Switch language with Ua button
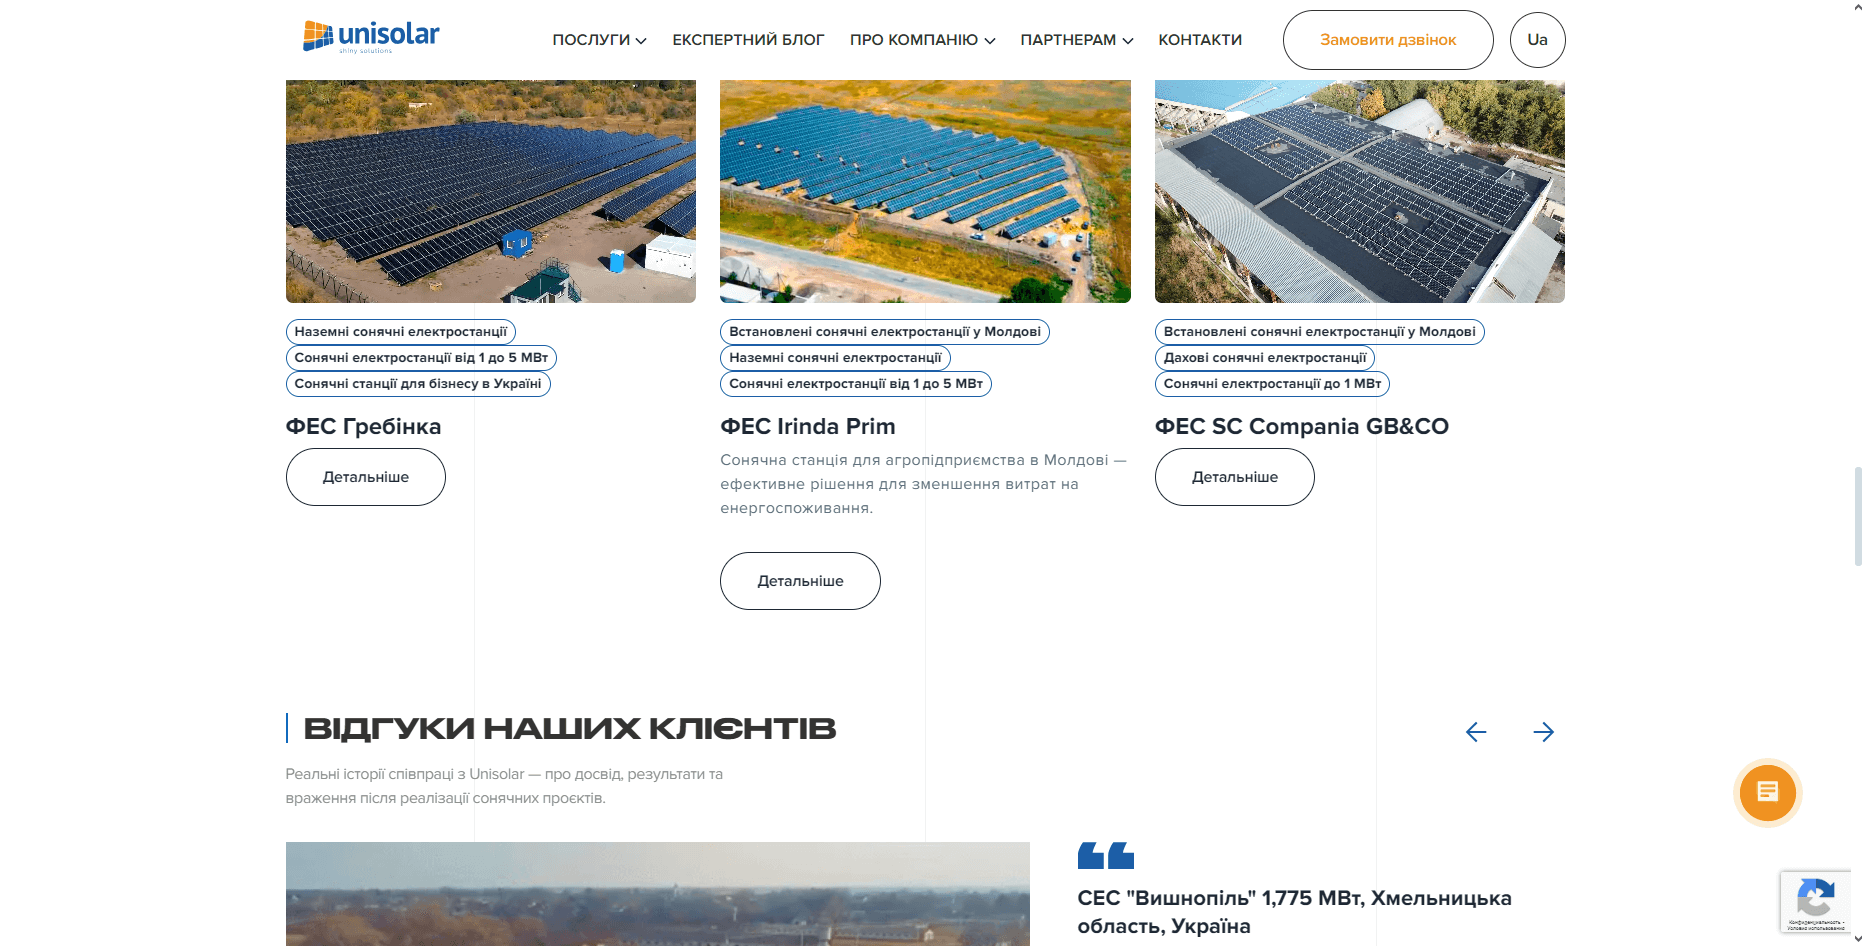This screenshot has width=1866, height=946. click(1537, 40)
